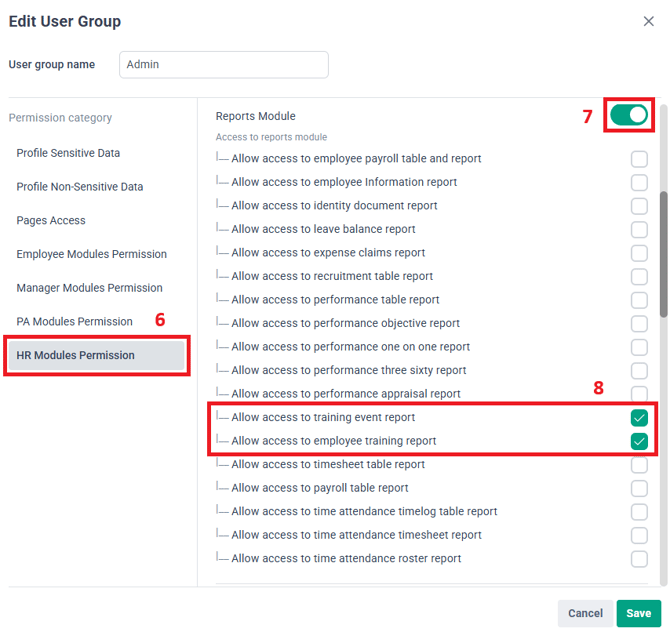Enable time attendance roster report access
This screenshot has height=632, width=670.
[x=639, y=559]
